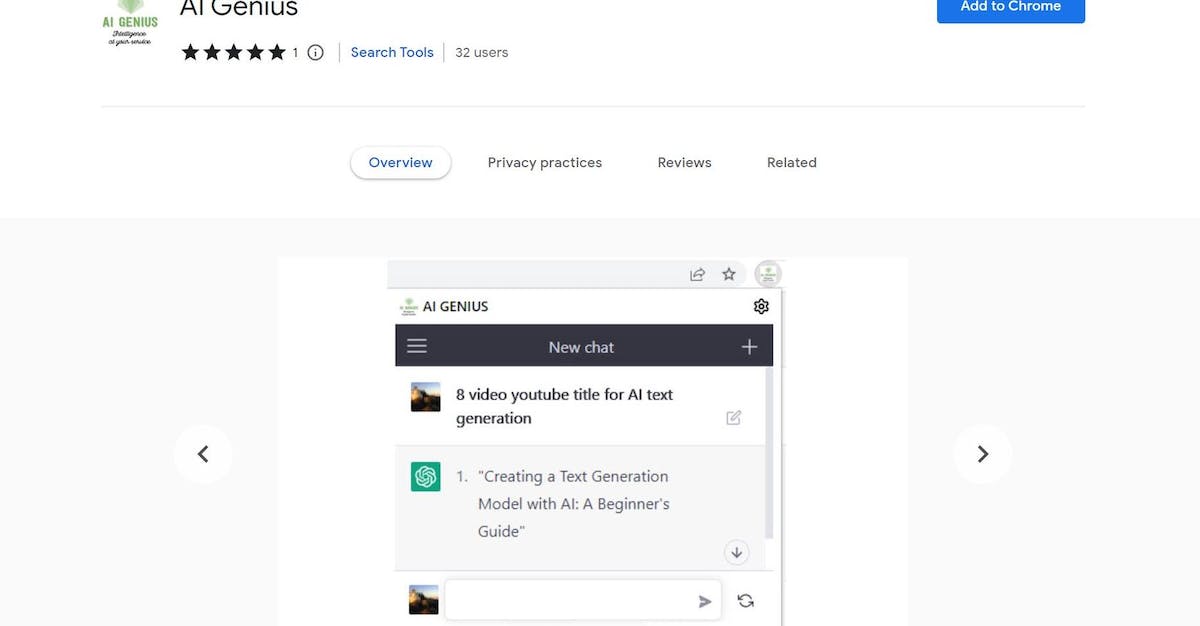Regenerate response with refresh icon
This screenshot has width=1200, height=626.
(745, 601)
